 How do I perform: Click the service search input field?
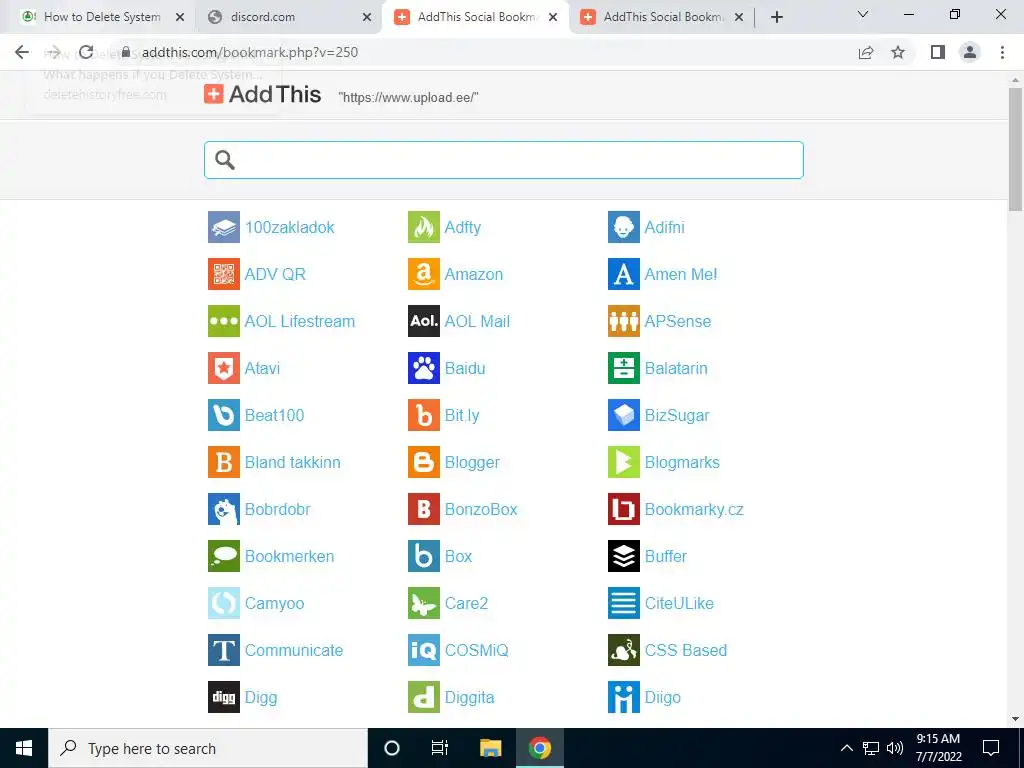pyautogui.click(x=504, y=160)
